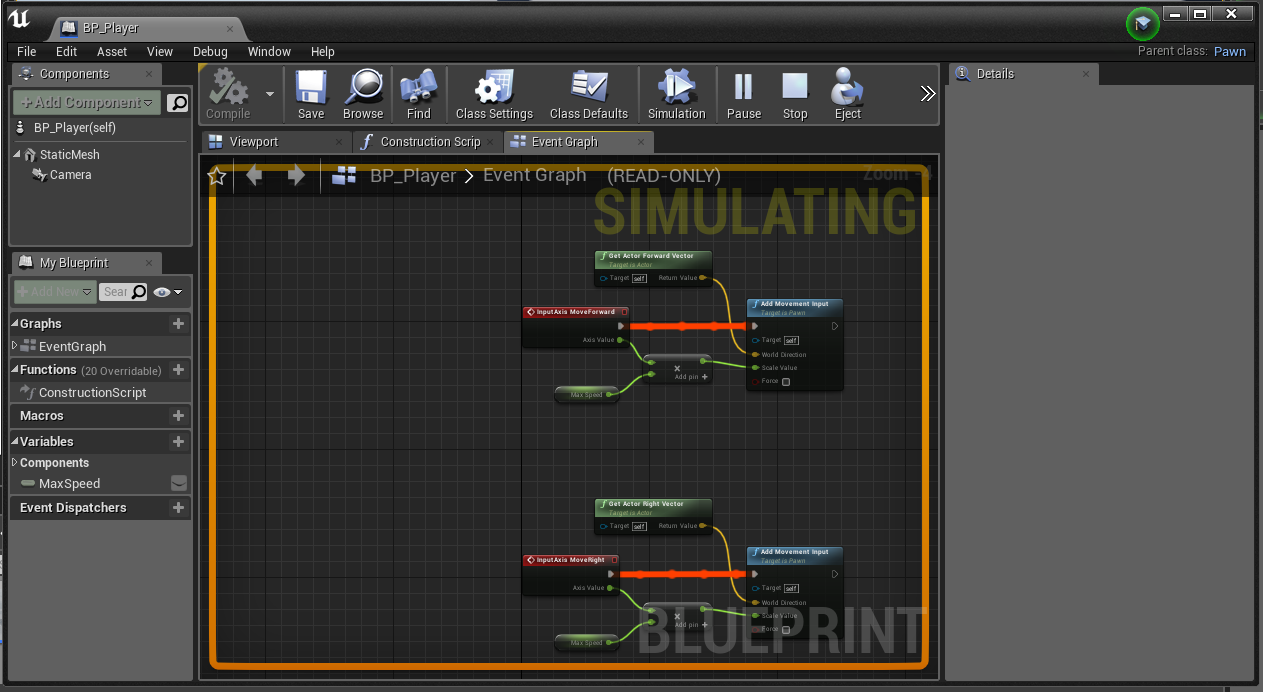Screen dimensions: 1263x692
Task: Click the Compile toolbar icon
Action: point(228,95)
